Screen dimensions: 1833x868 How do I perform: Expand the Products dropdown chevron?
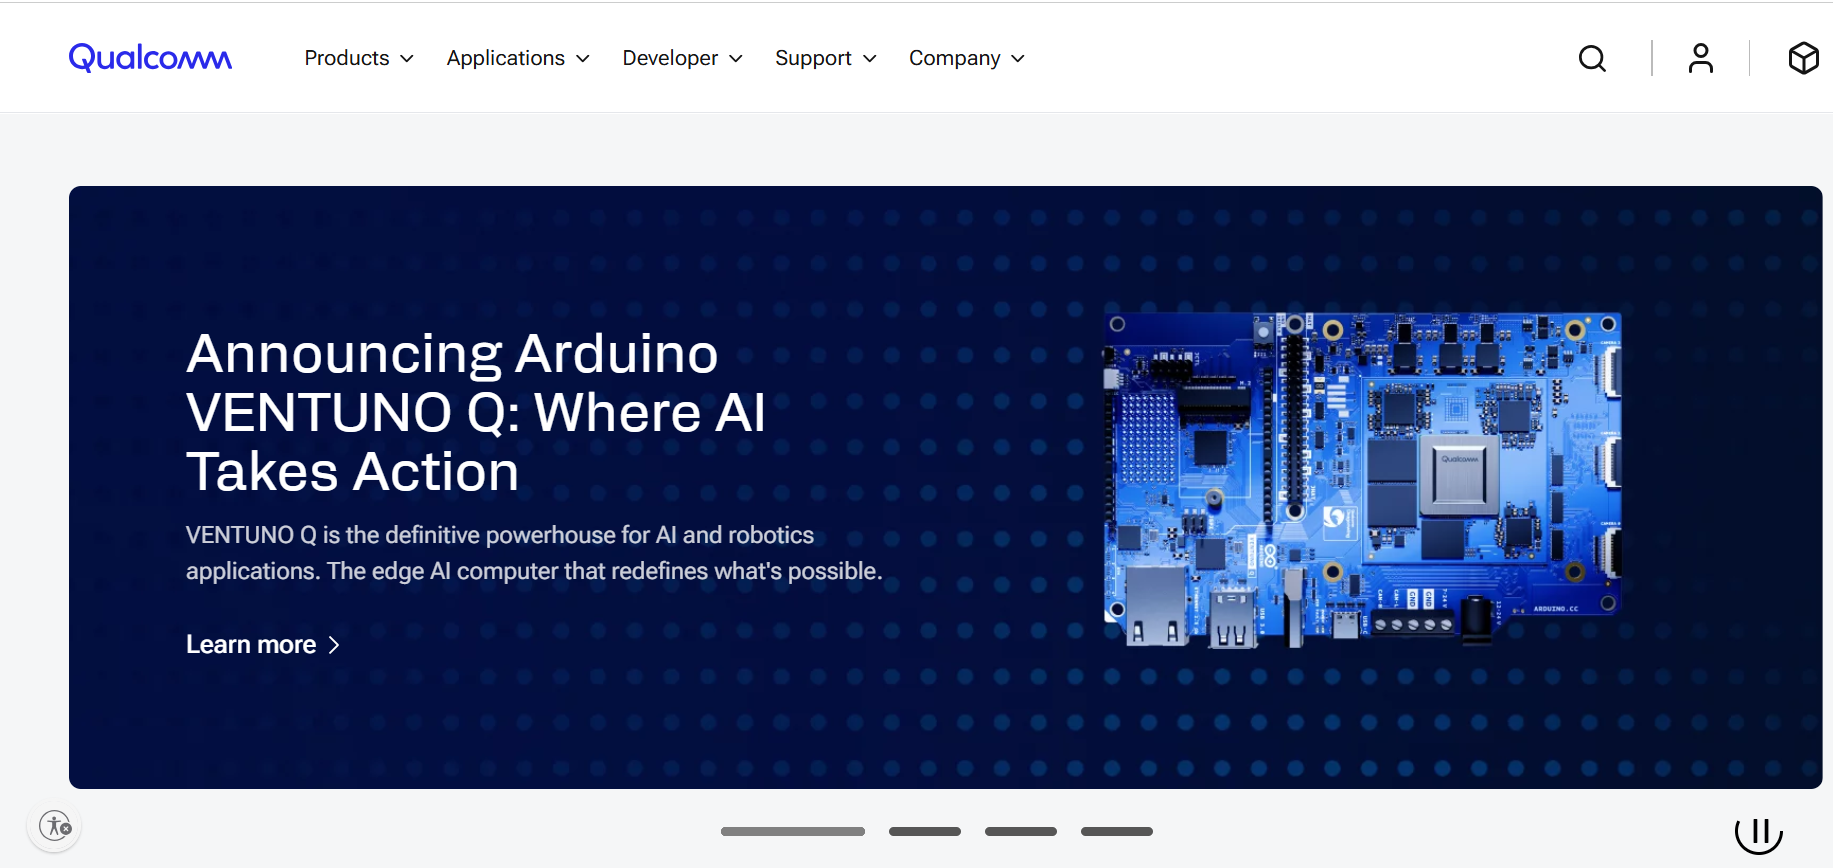407,59
